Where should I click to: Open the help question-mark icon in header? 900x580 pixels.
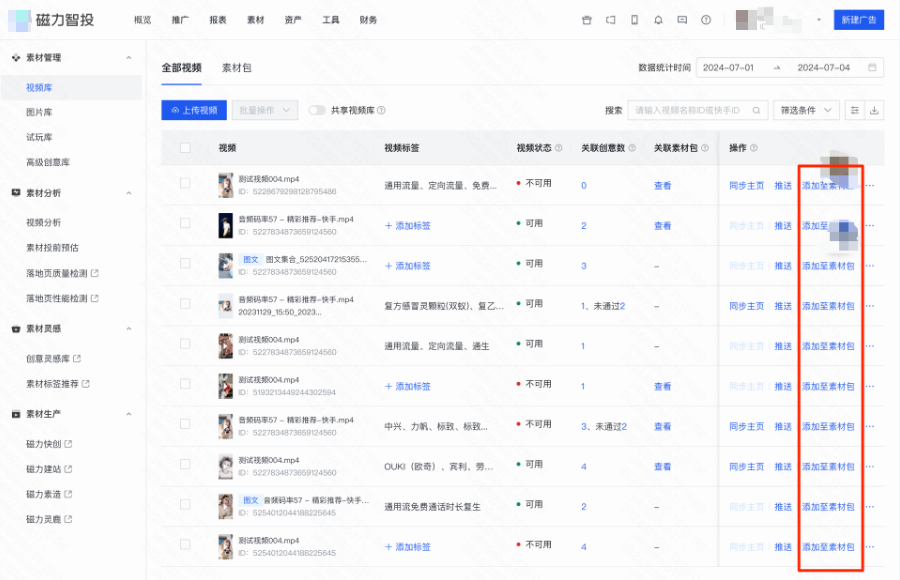click(706, 20)
